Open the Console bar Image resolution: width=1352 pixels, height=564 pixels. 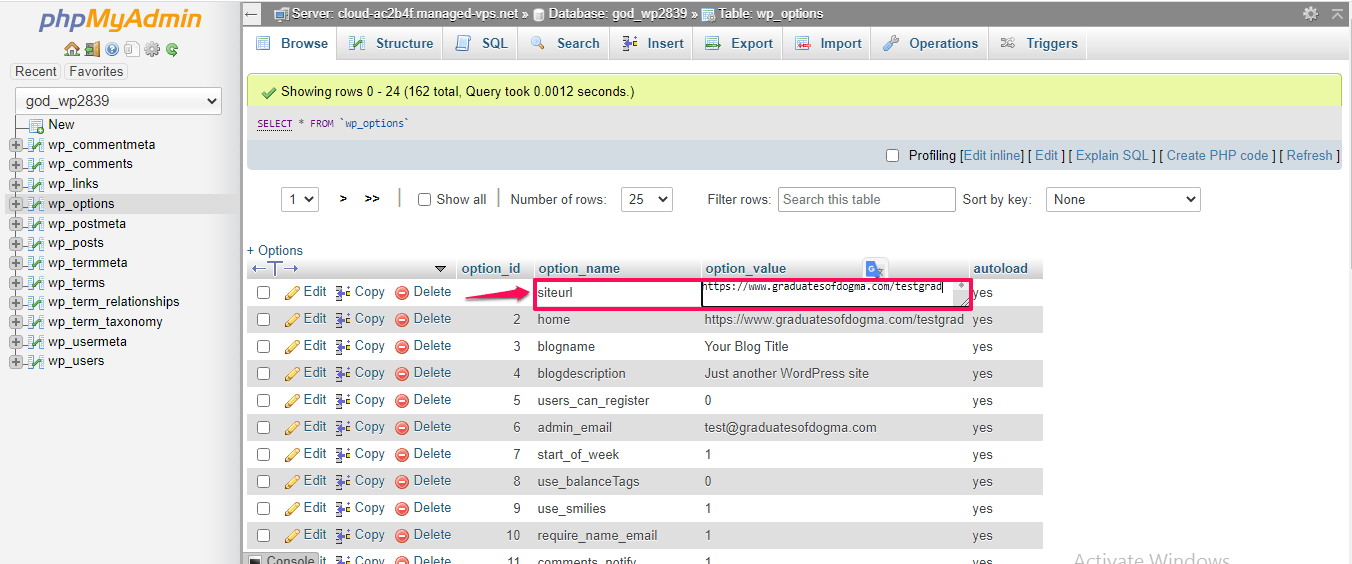click(x=283, y=559)
